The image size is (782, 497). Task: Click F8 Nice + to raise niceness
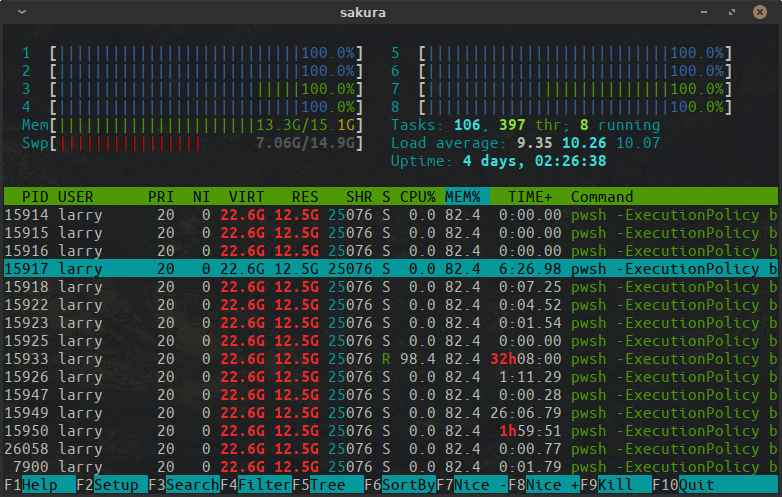(544, 485)
